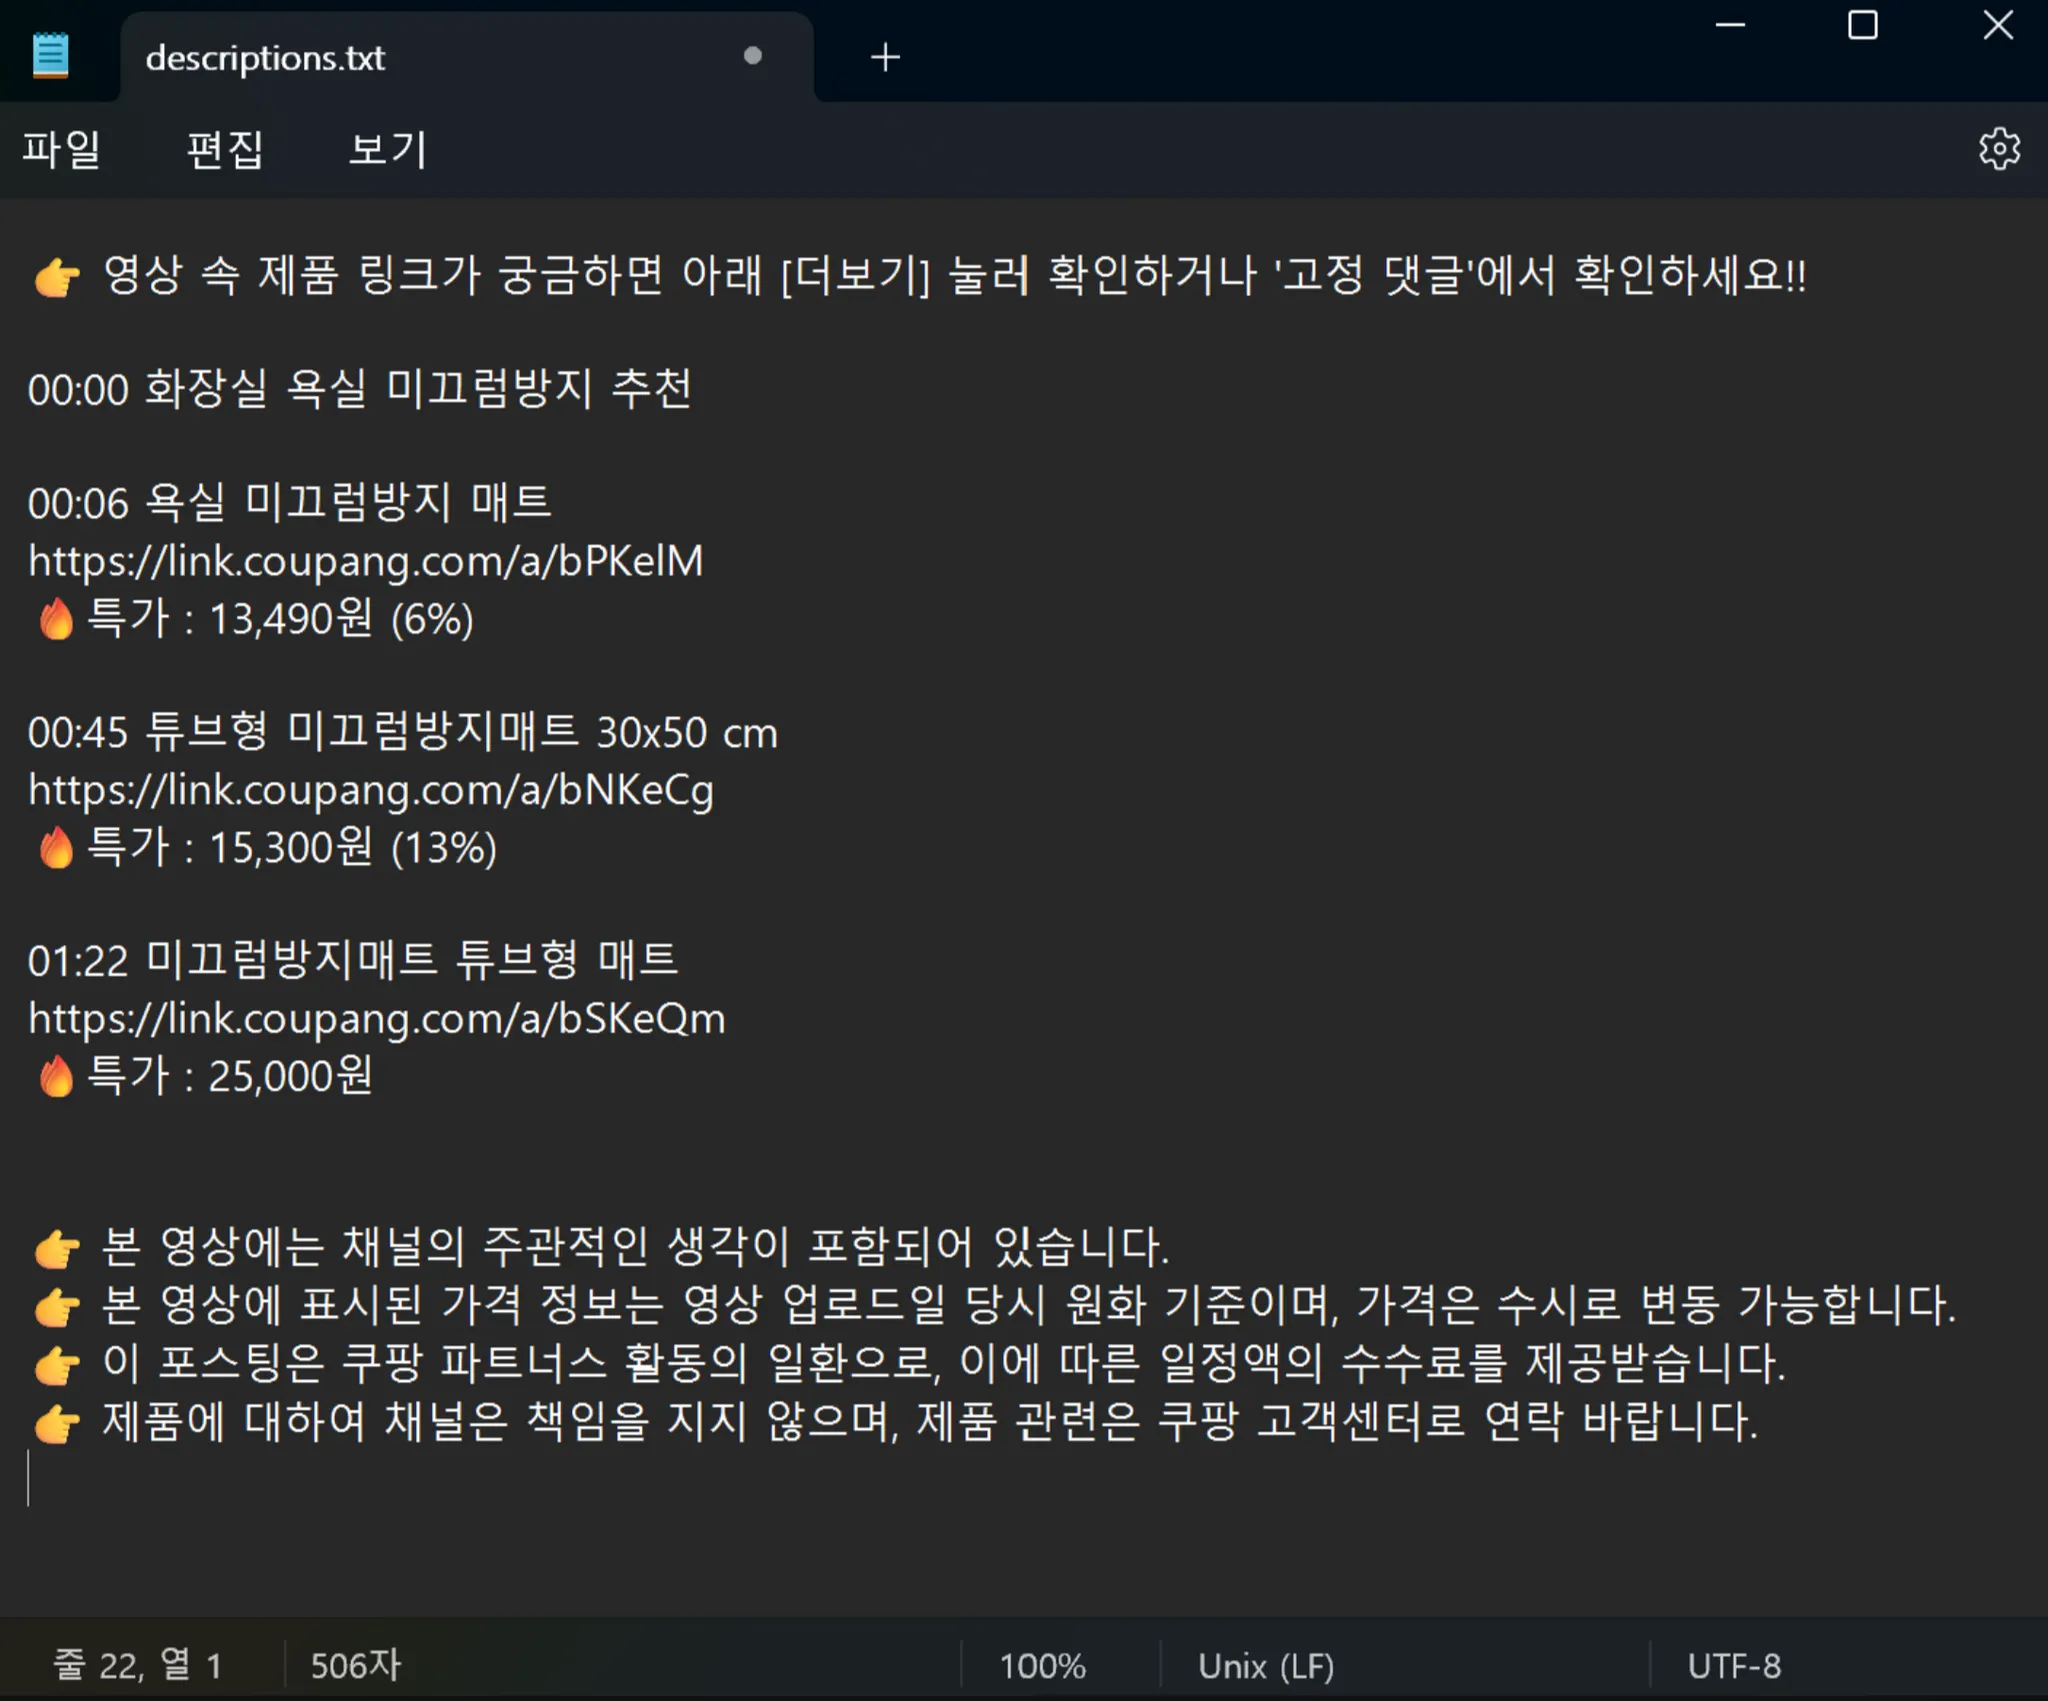Click the fire emoji before 13,490원

(x=56, y=619)
